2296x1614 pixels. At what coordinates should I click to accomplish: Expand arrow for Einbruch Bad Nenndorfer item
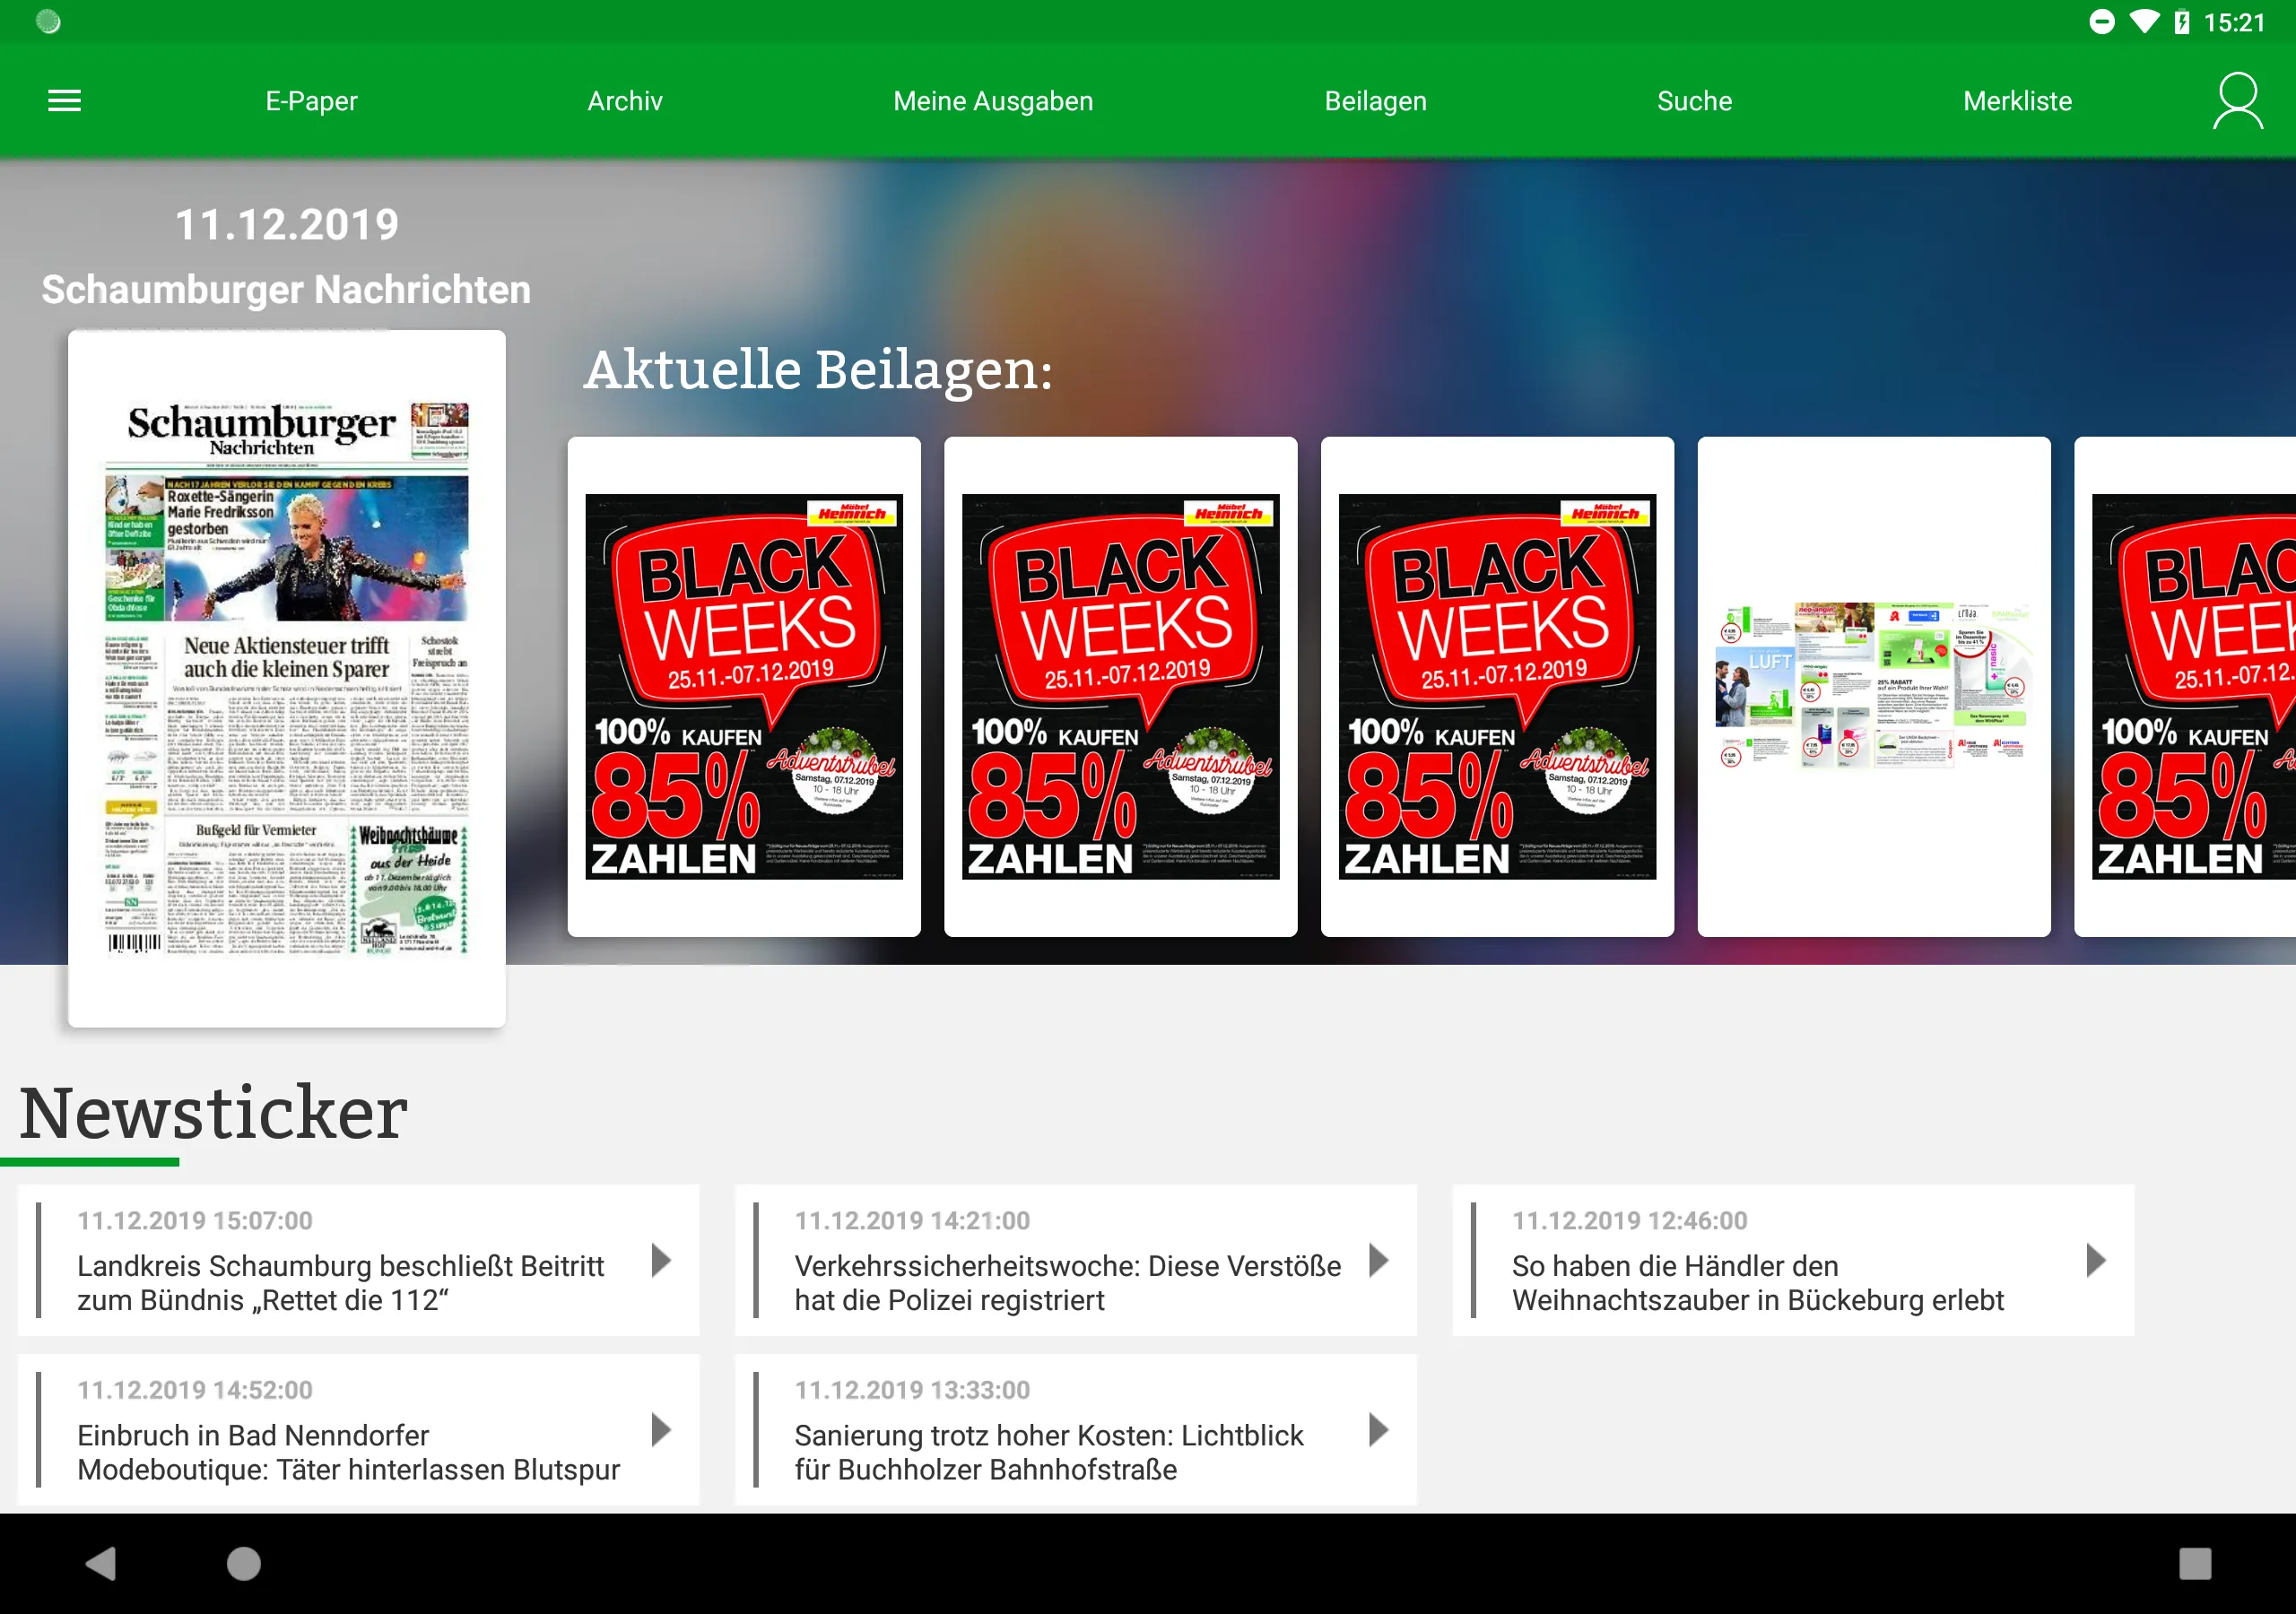tap(661, 1430)
